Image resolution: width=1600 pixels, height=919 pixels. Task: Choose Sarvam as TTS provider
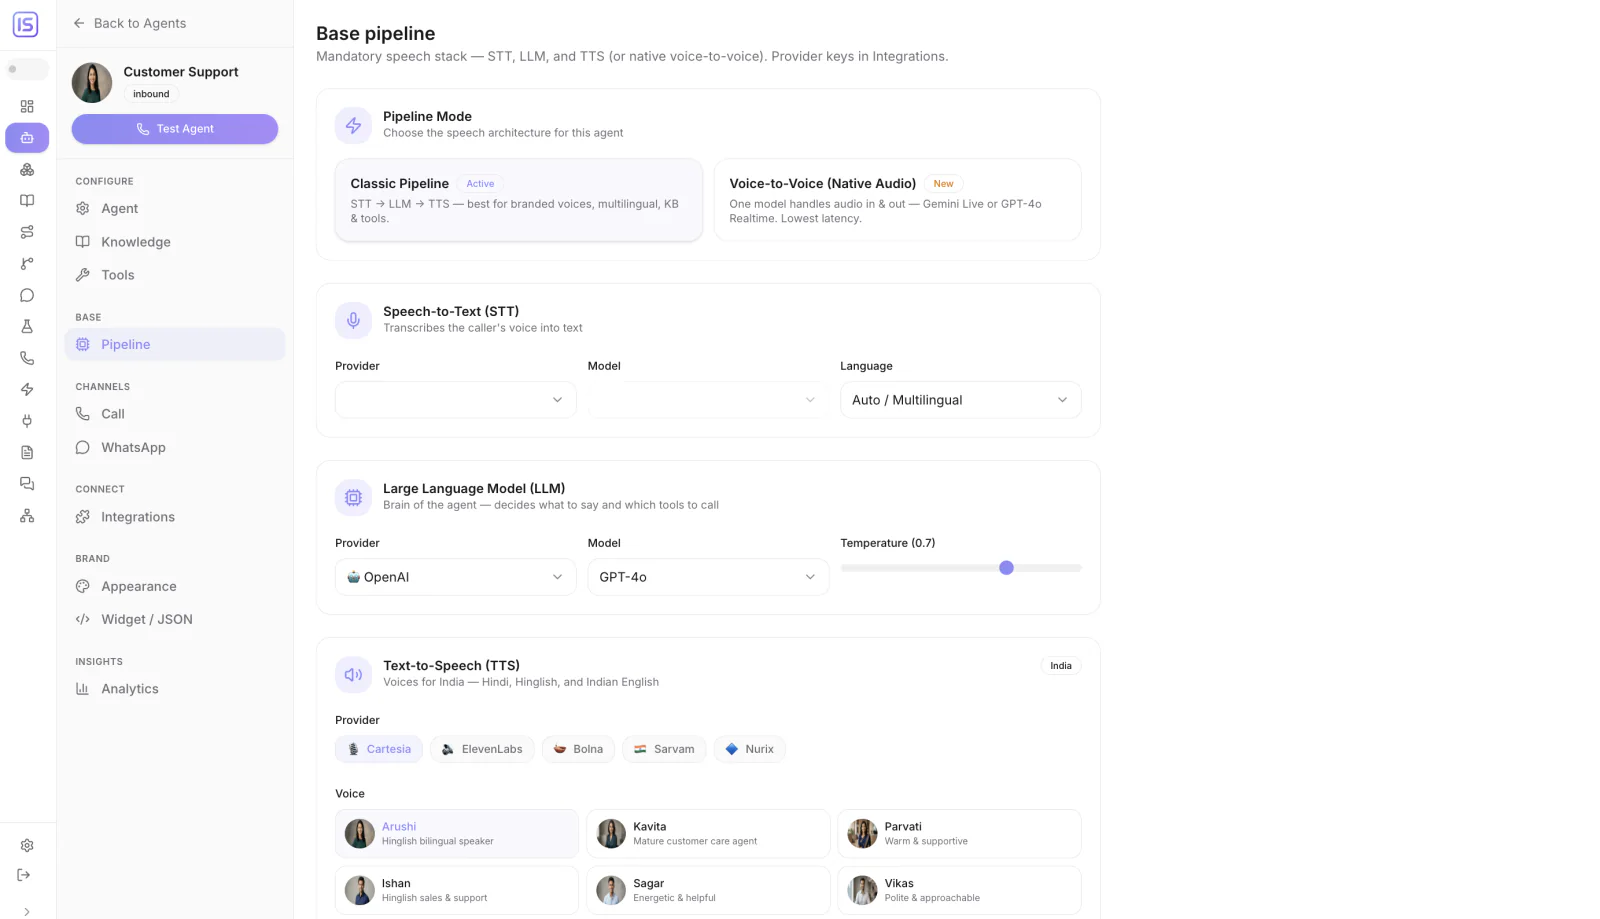tap(664, 749)
